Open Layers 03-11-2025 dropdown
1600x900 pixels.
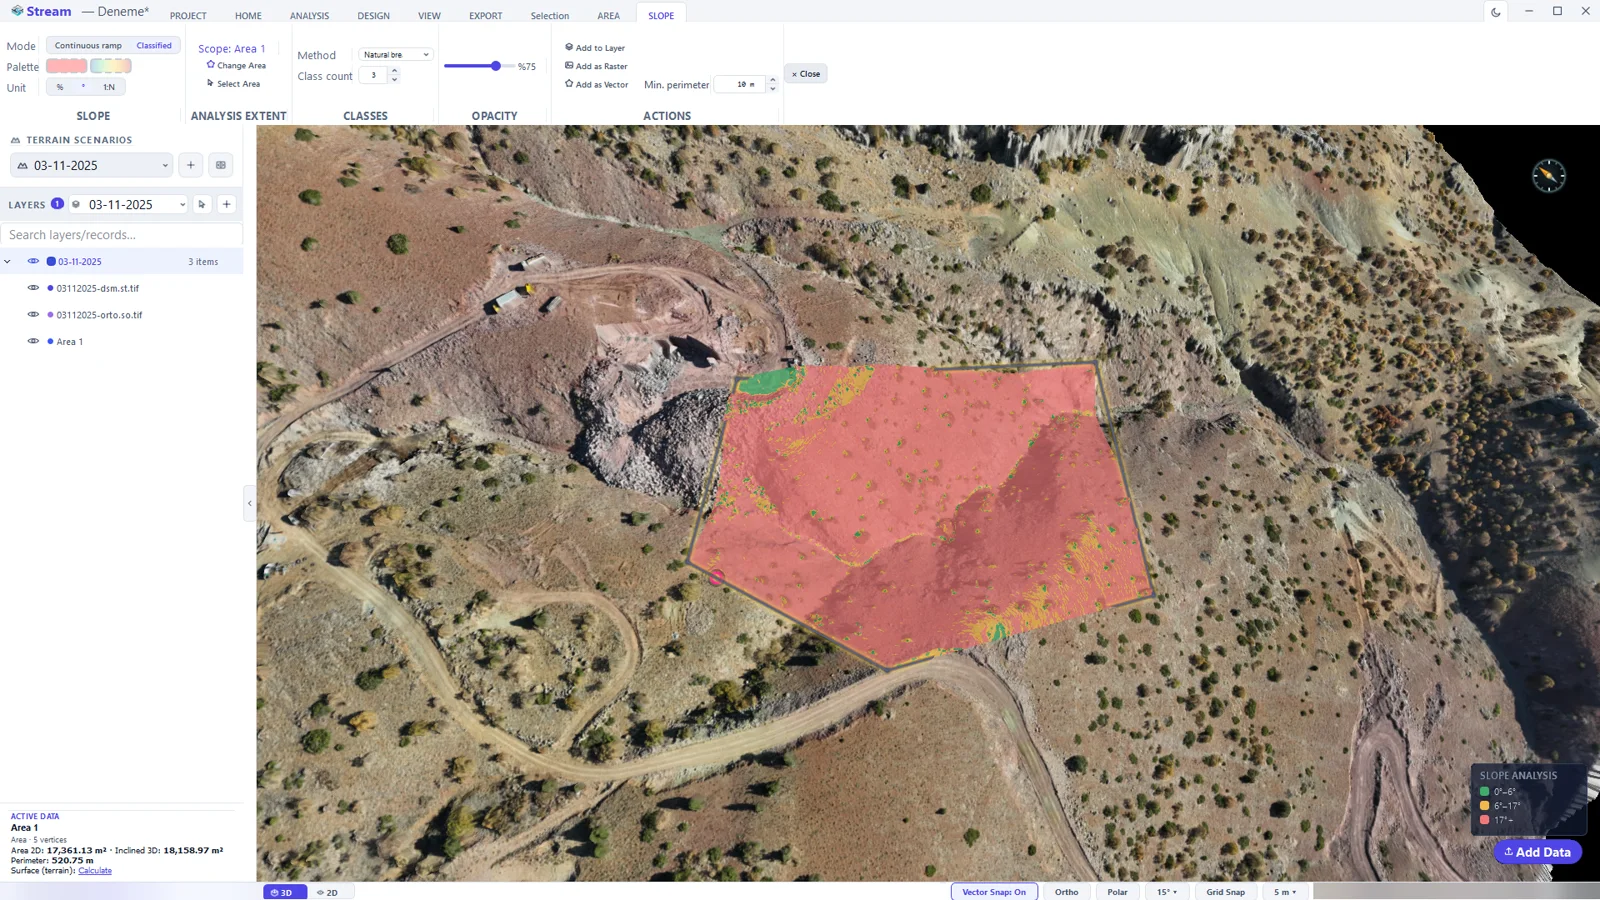[128, 204]
